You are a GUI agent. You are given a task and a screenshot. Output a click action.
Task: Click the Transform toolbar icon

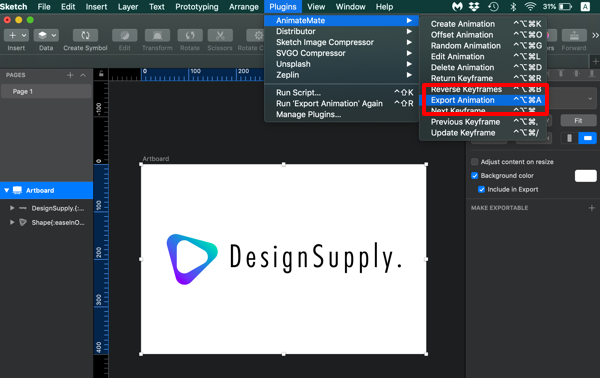tap(157, 35)
